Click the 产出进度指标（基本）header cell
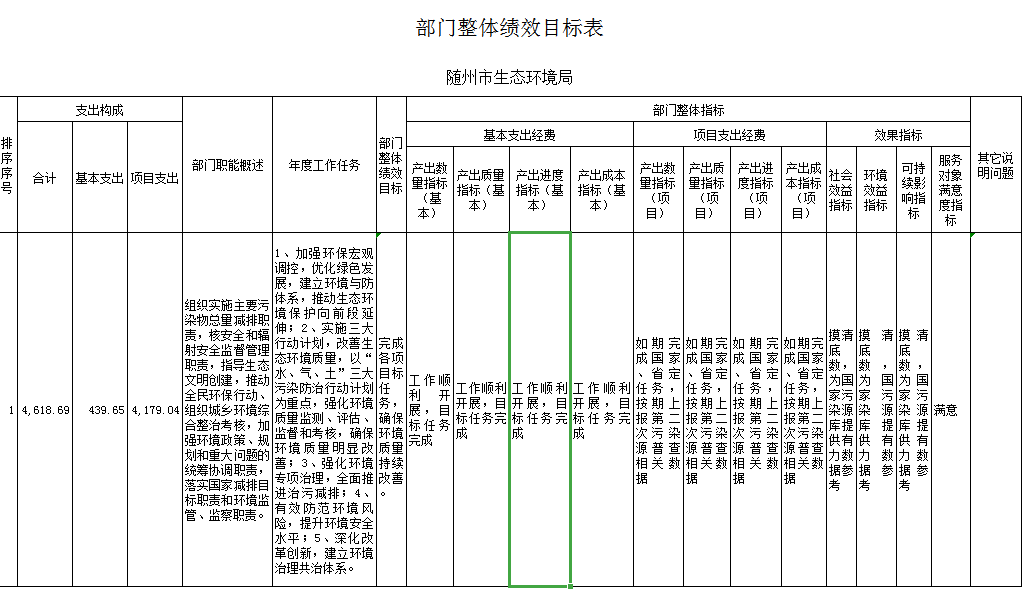Image resolution: width=1024 pixels, height=590 pixels. coord(540,190)
